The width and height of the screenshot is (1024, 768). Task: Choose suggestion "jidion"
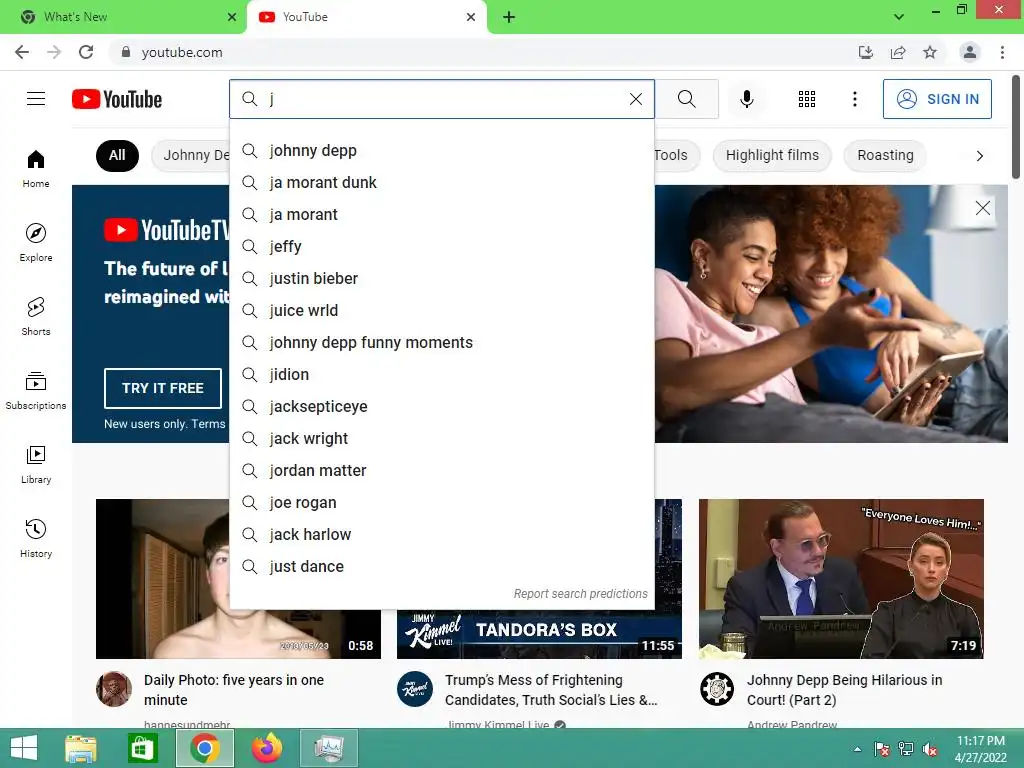(441, 375)
